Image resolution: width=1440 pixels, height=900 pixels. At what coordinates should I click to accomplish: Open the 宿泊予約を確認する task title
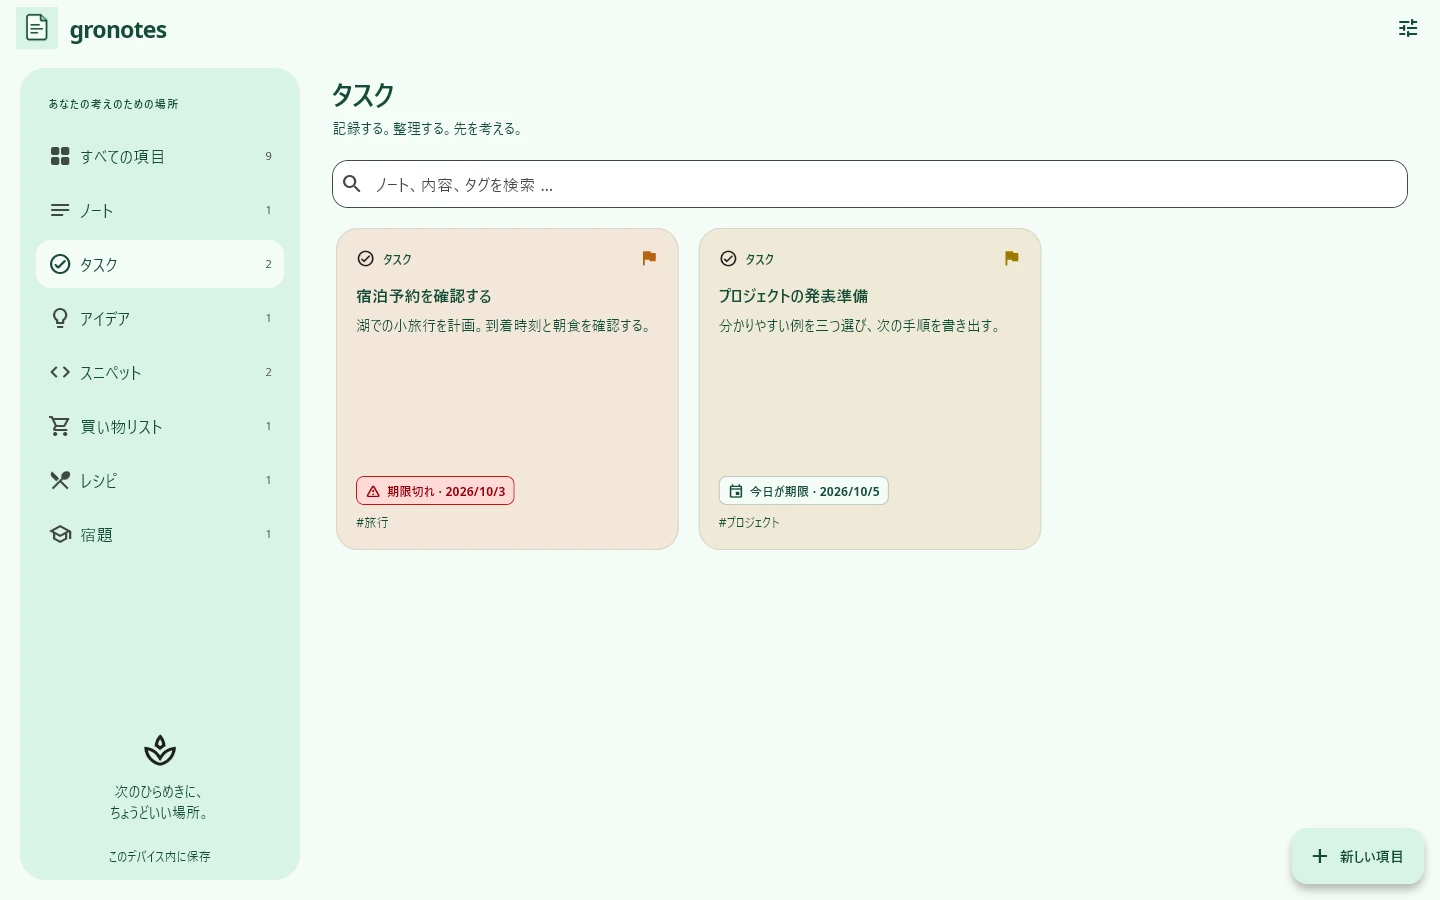tap(424, 296)
